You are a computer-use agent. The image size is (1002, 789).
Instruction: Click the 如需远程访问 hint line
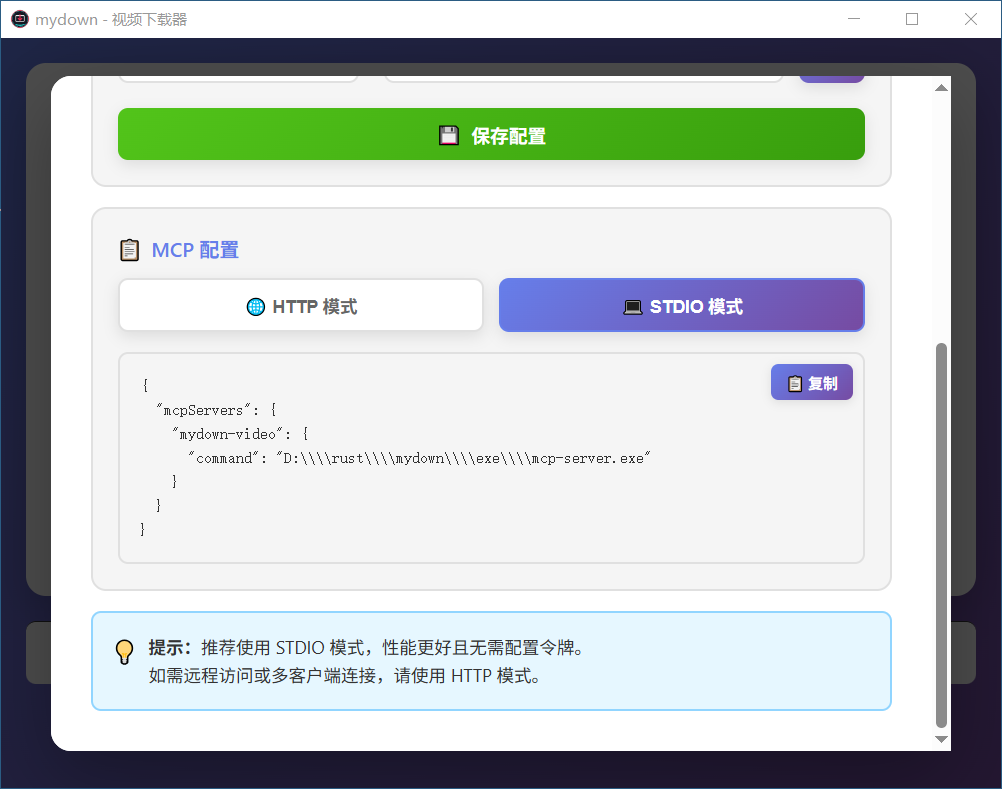click(344, 675)
